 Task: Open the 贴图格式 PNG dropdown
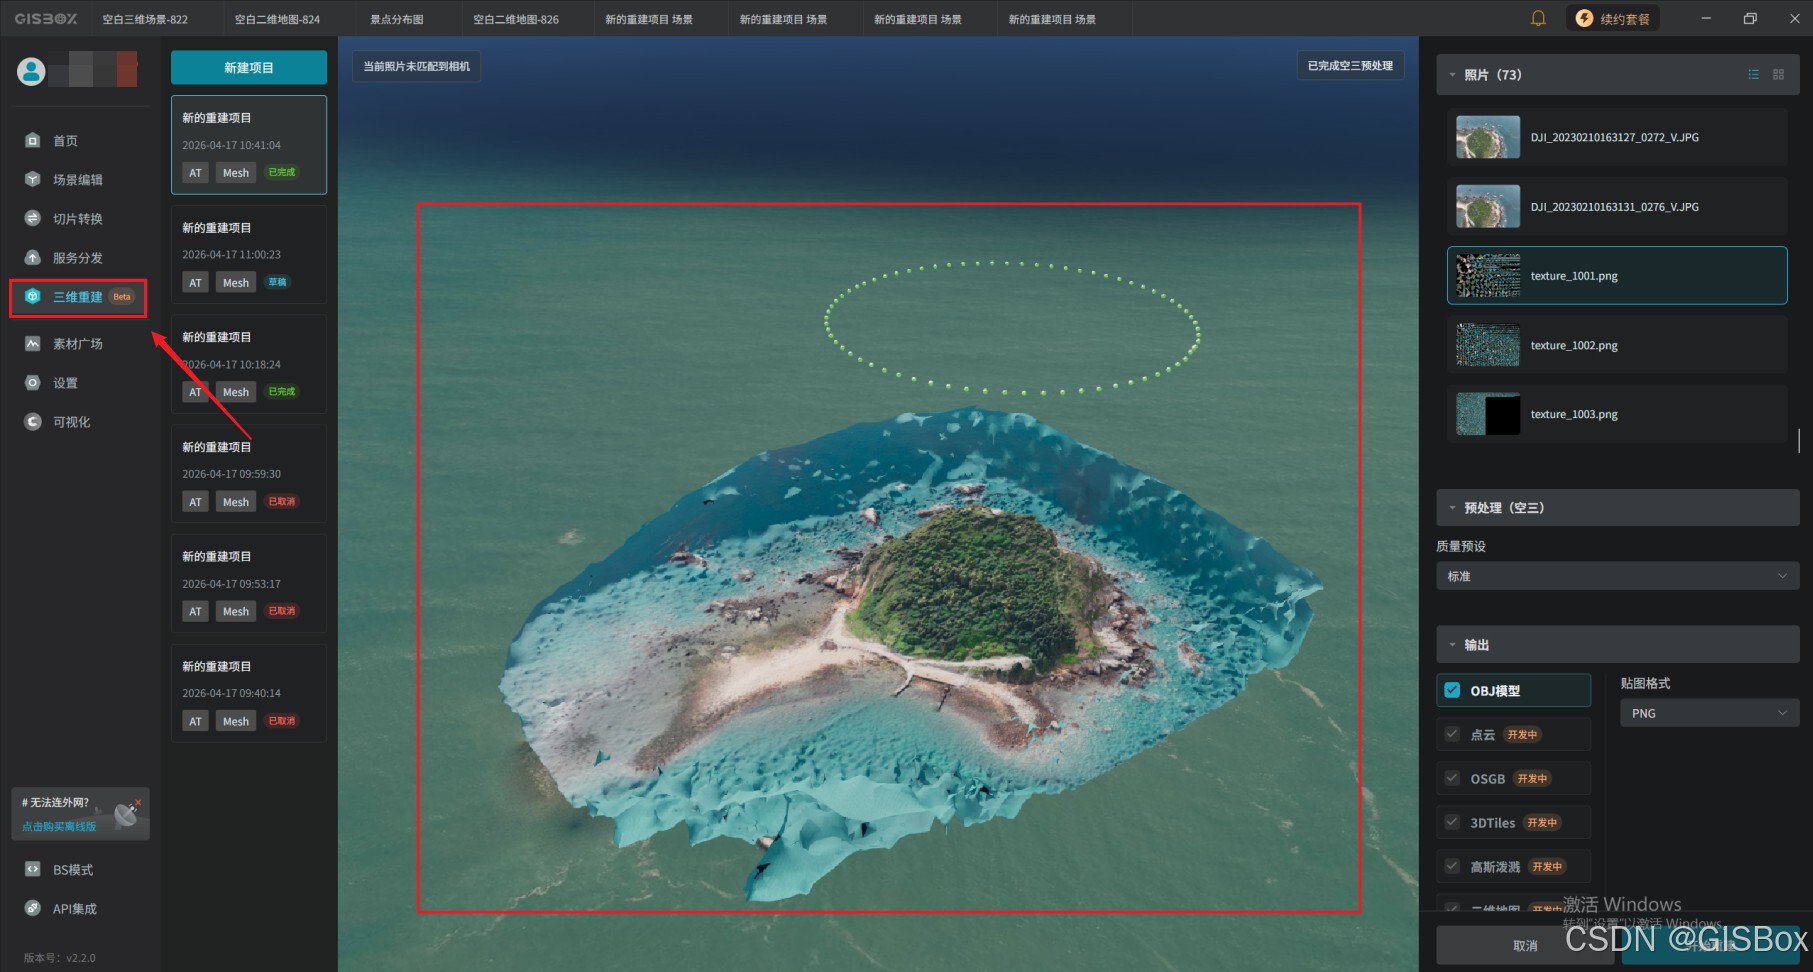coord(1708,713)
